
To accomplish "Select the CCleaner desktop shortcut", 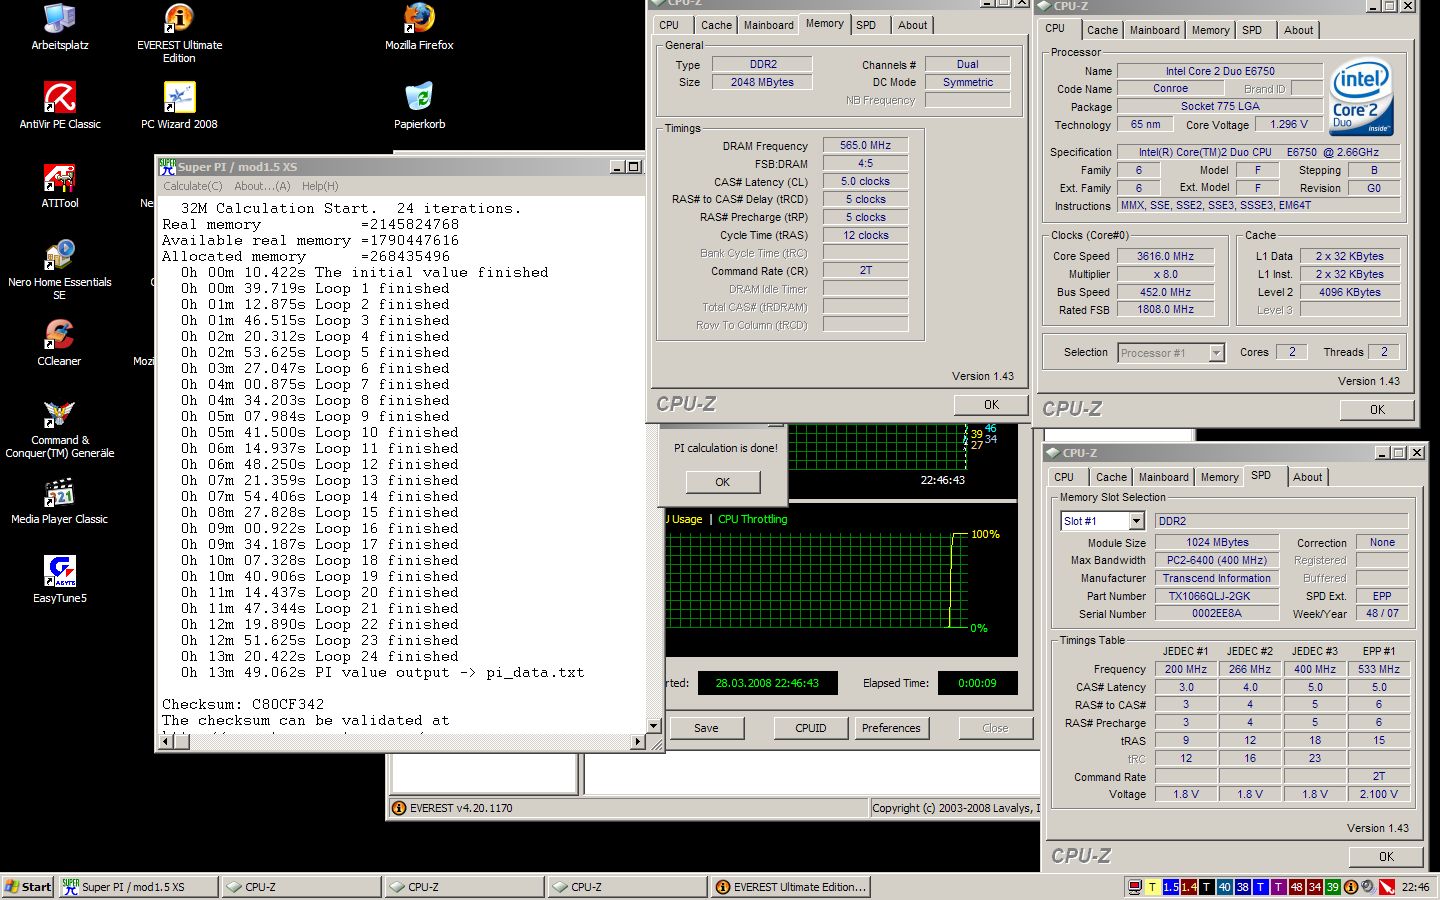I will (60, 343).
